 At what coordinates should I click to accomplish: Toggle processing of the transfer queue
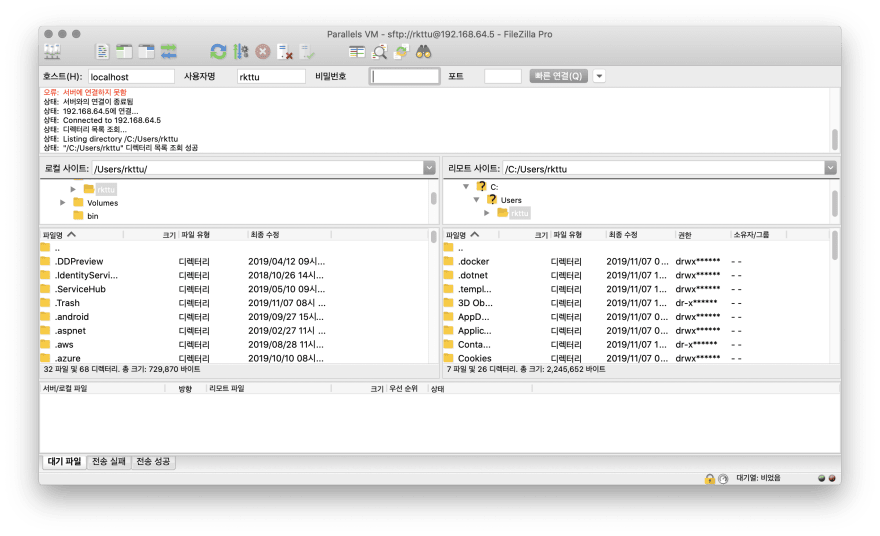(x=241, y=52)
